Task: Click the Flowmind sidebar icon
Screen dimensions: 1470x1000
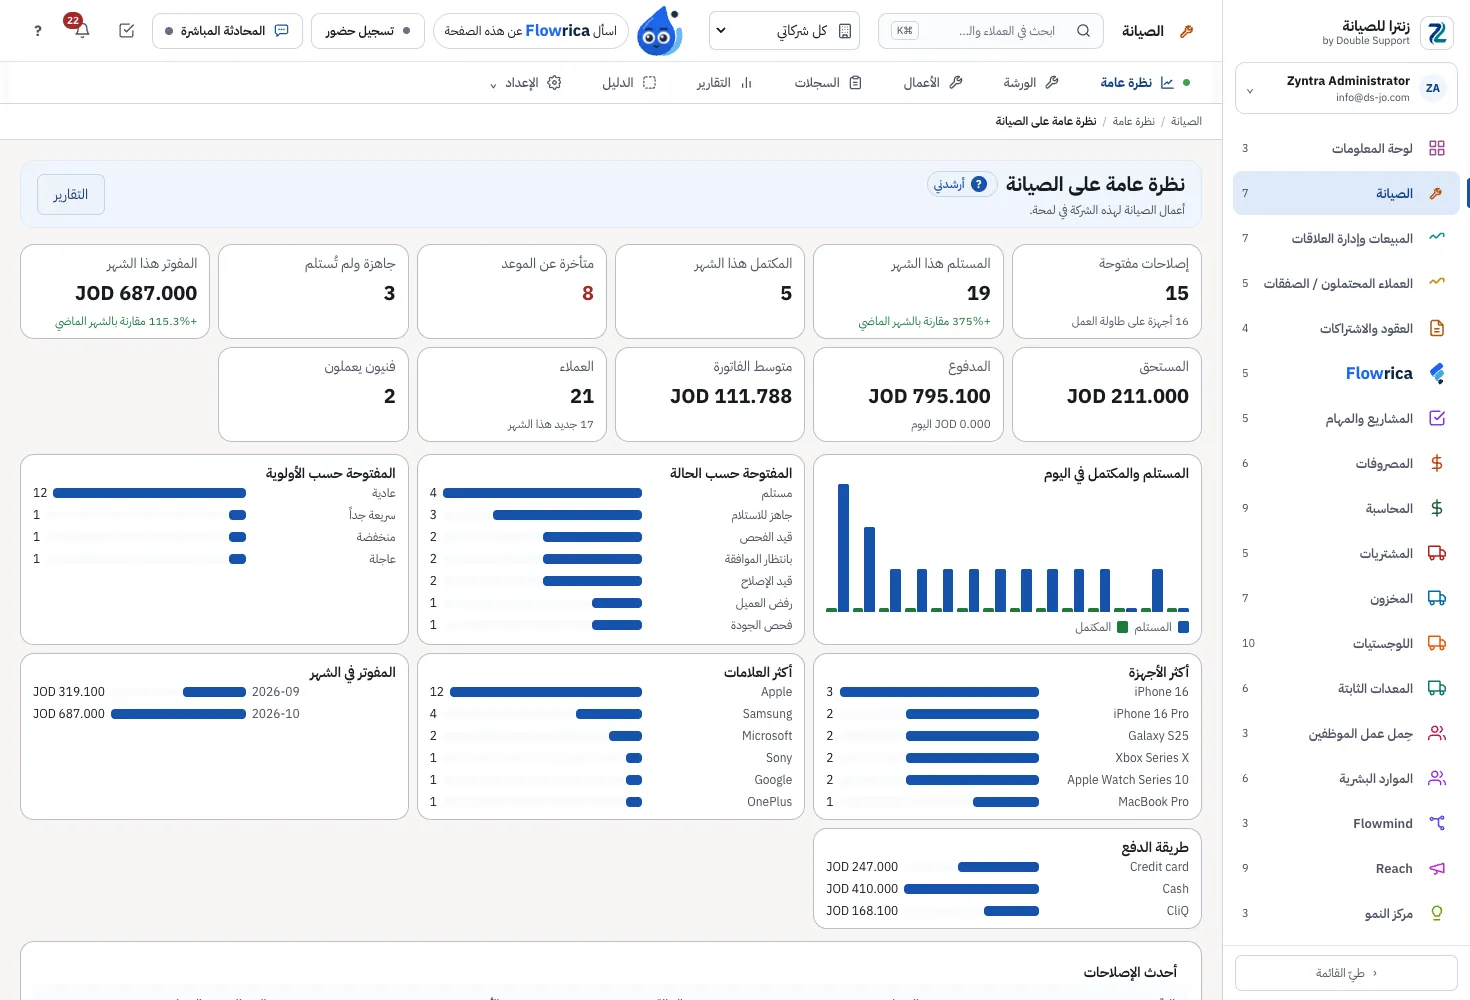Action: (1437, 823)
